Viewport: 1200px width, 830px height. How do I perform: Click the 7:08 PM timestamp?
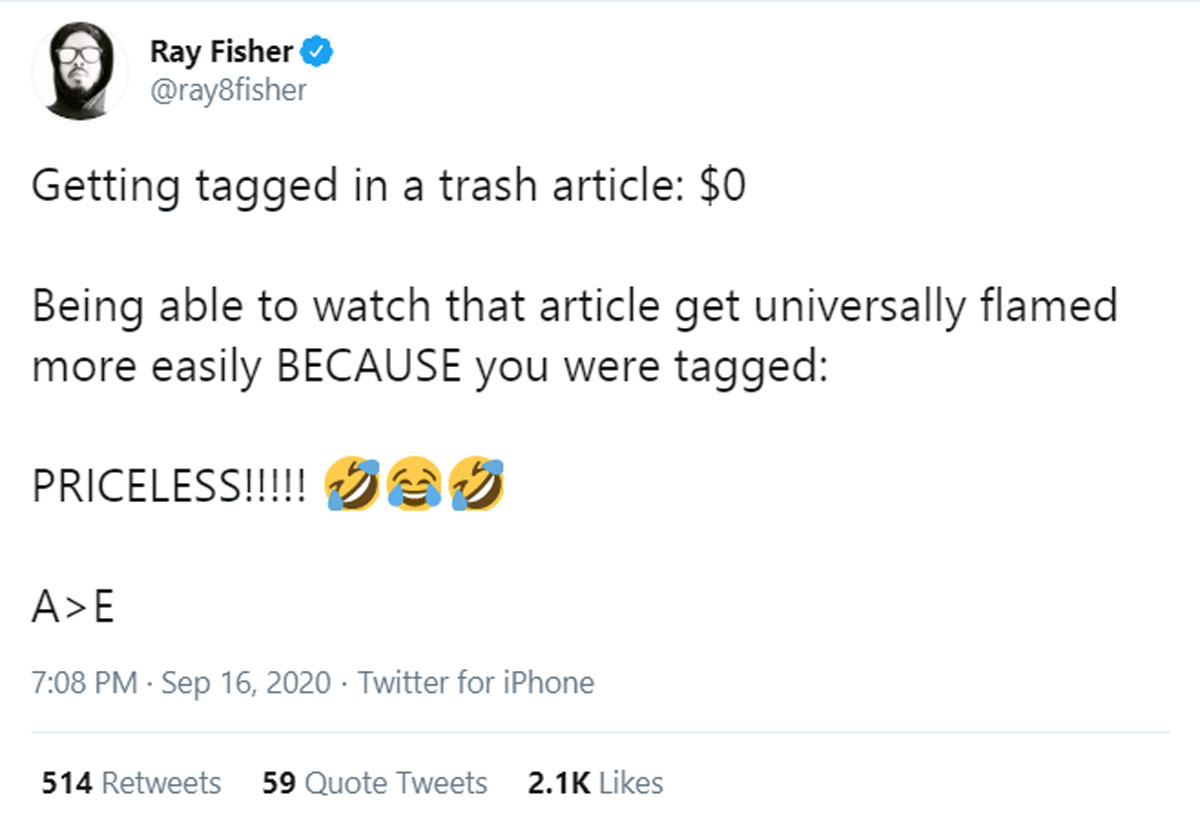pyautogui.click(x=84, y=683)
